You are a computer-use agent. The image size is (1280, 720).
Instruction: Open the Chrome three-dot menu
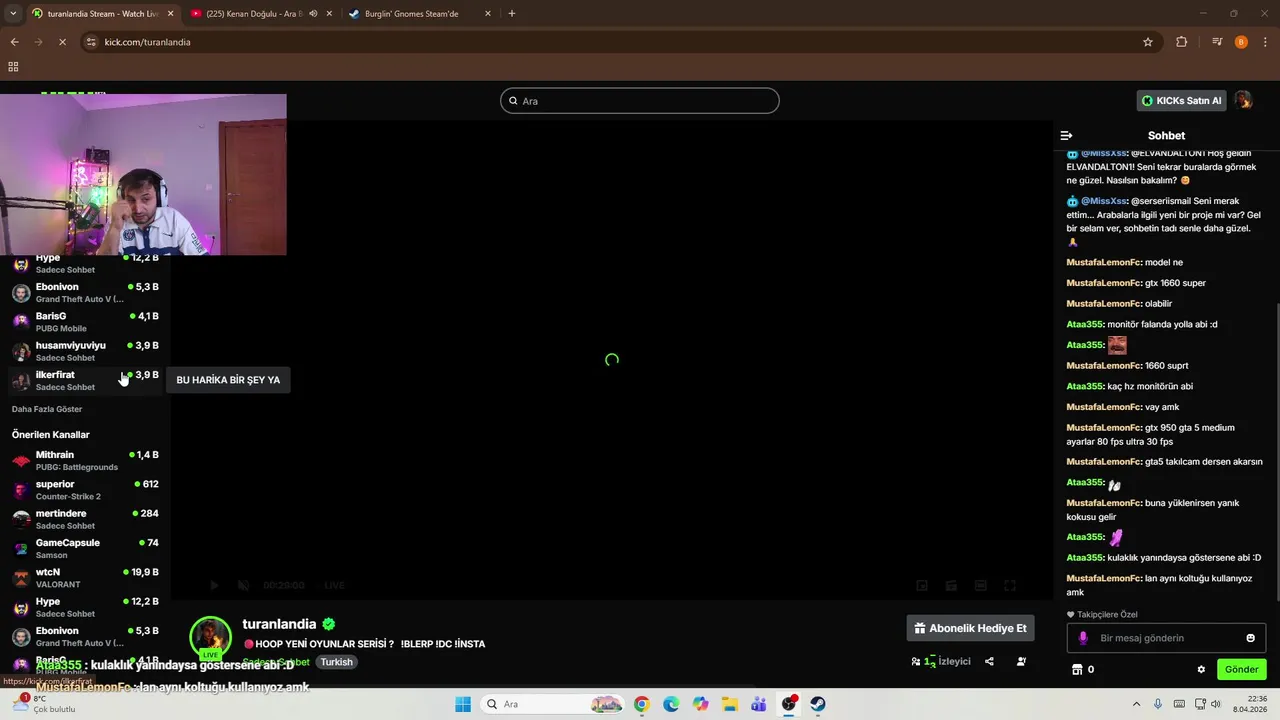tap(1266, 42)
